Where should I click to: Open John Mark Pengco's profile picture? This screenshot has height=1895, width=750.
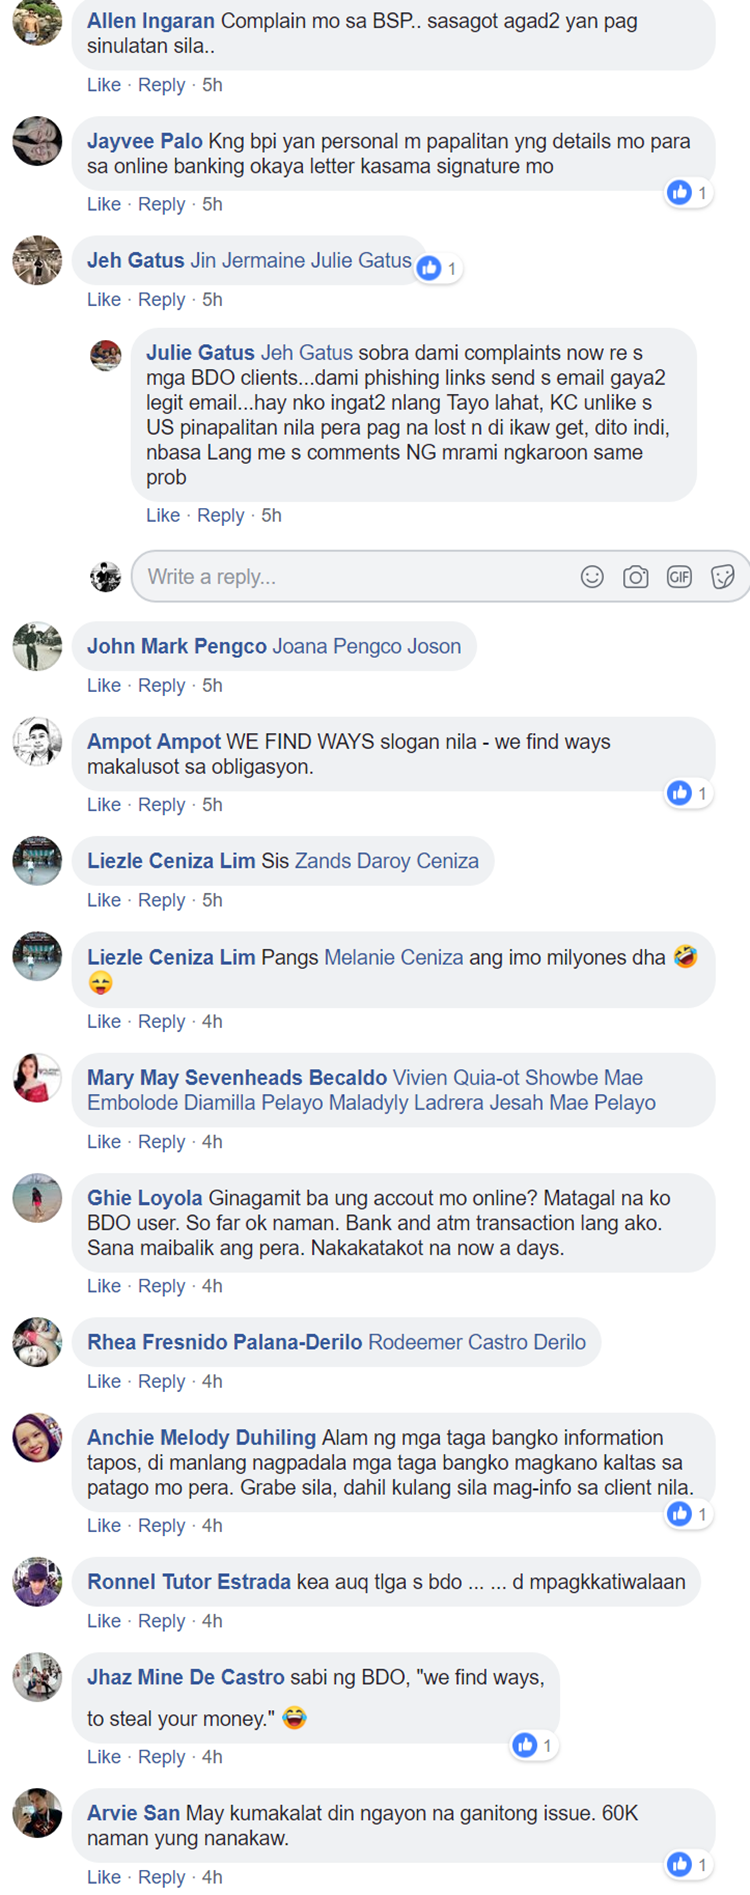[37, 646]
